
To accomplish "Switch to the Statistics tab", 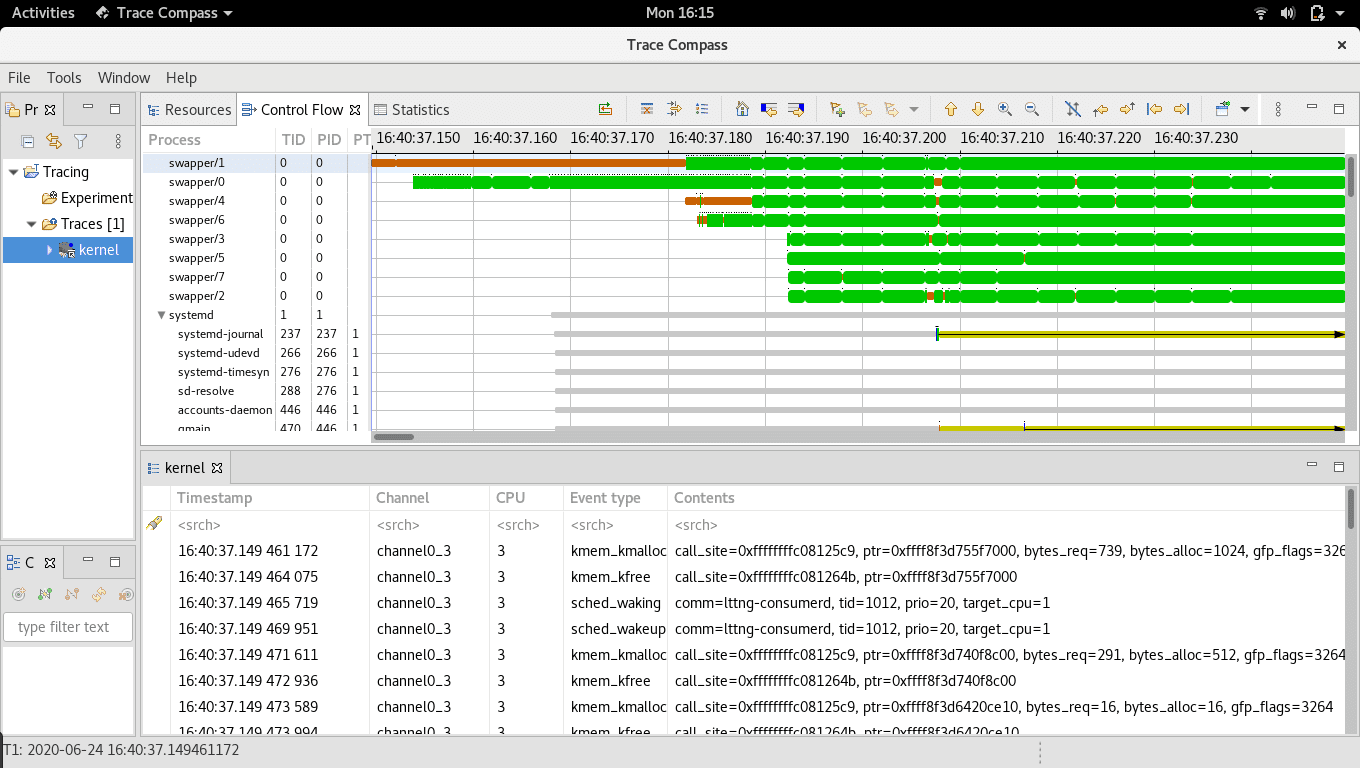I will coord(411,110).
